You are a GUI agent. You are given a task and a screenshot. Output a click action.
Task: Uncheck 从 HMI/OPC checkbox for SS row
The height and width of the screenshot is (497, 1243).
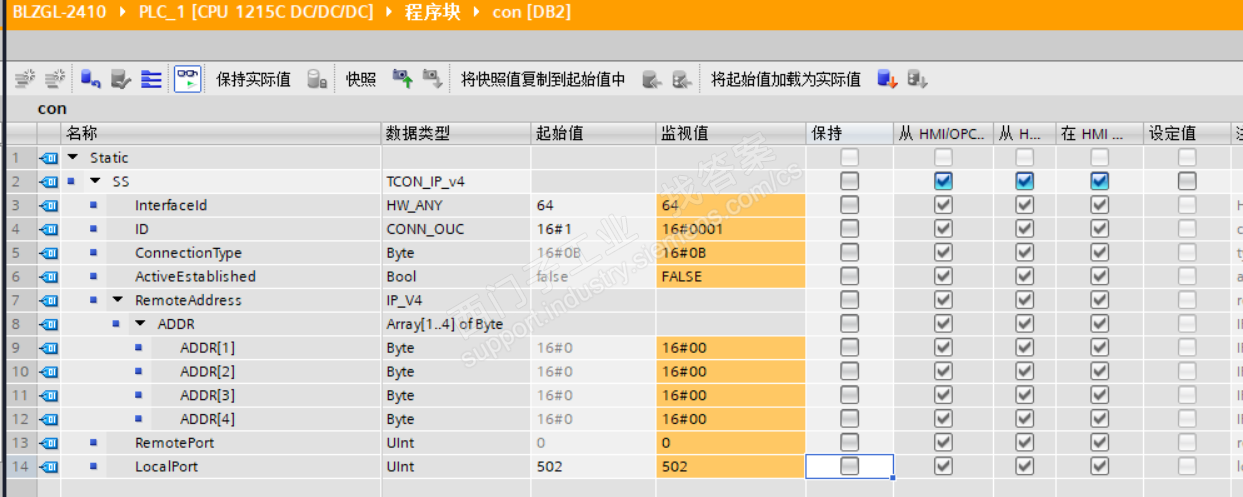click(x=943, y=181)
